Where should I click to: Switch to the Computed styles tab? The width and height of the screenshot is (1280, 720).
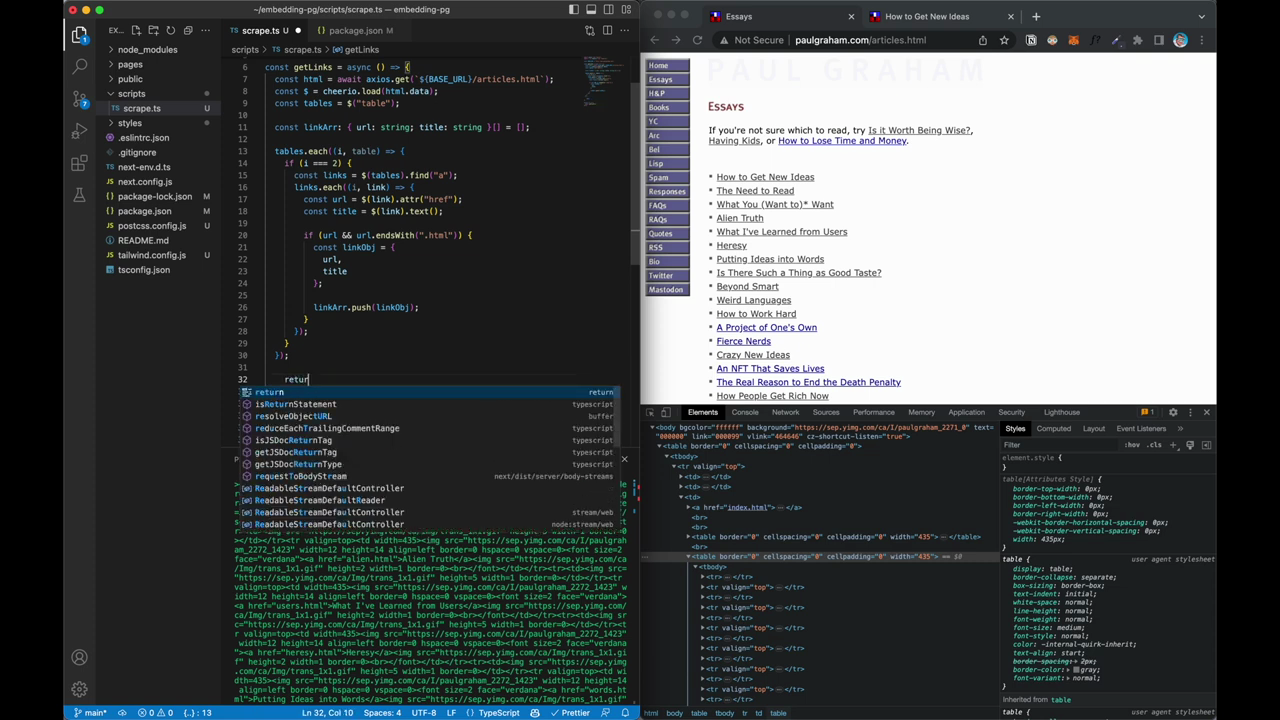pyautogui.click(x=1053, y=429)
